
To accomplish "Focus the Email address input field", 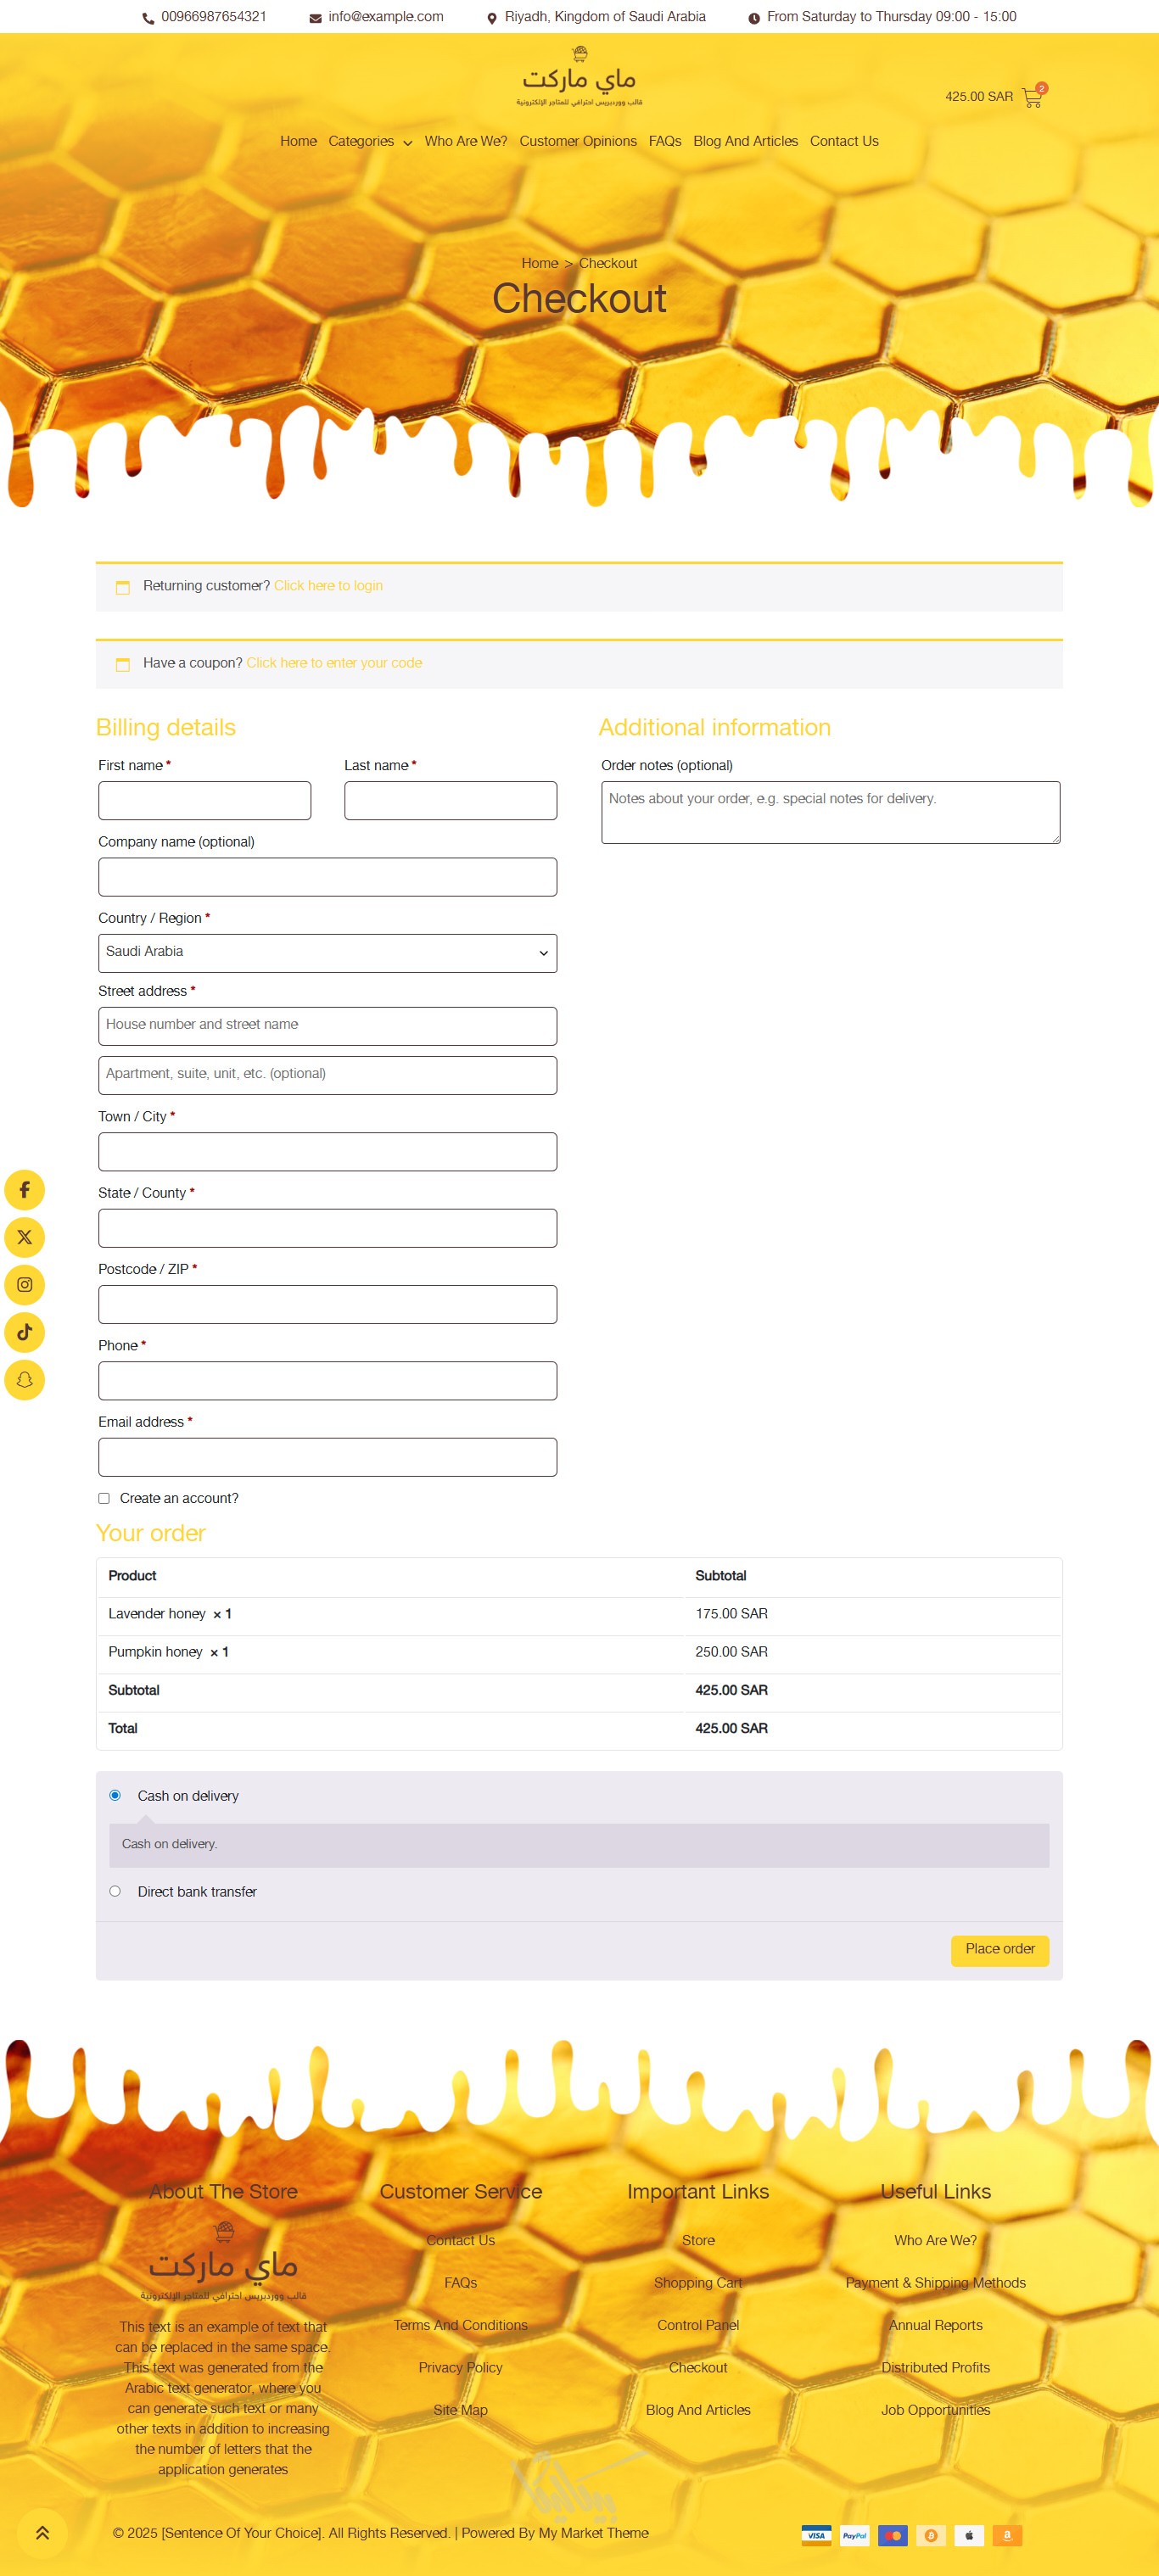I will pyautogui.click(x=327, y=1457).
